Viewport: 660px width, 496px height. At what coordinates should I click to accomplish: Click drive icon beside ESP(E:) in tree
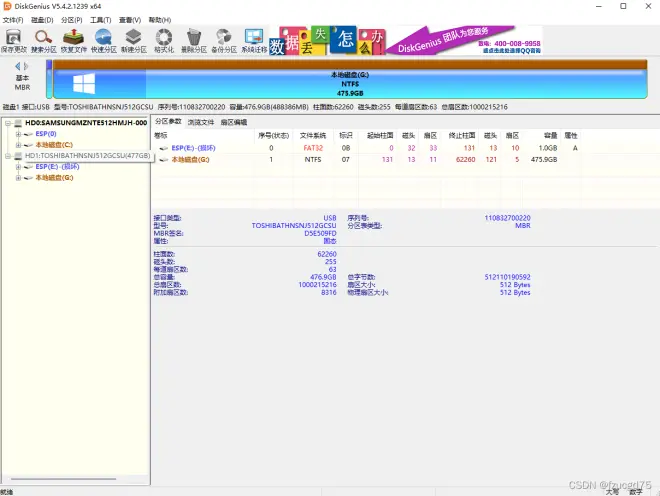coord(28,167)
